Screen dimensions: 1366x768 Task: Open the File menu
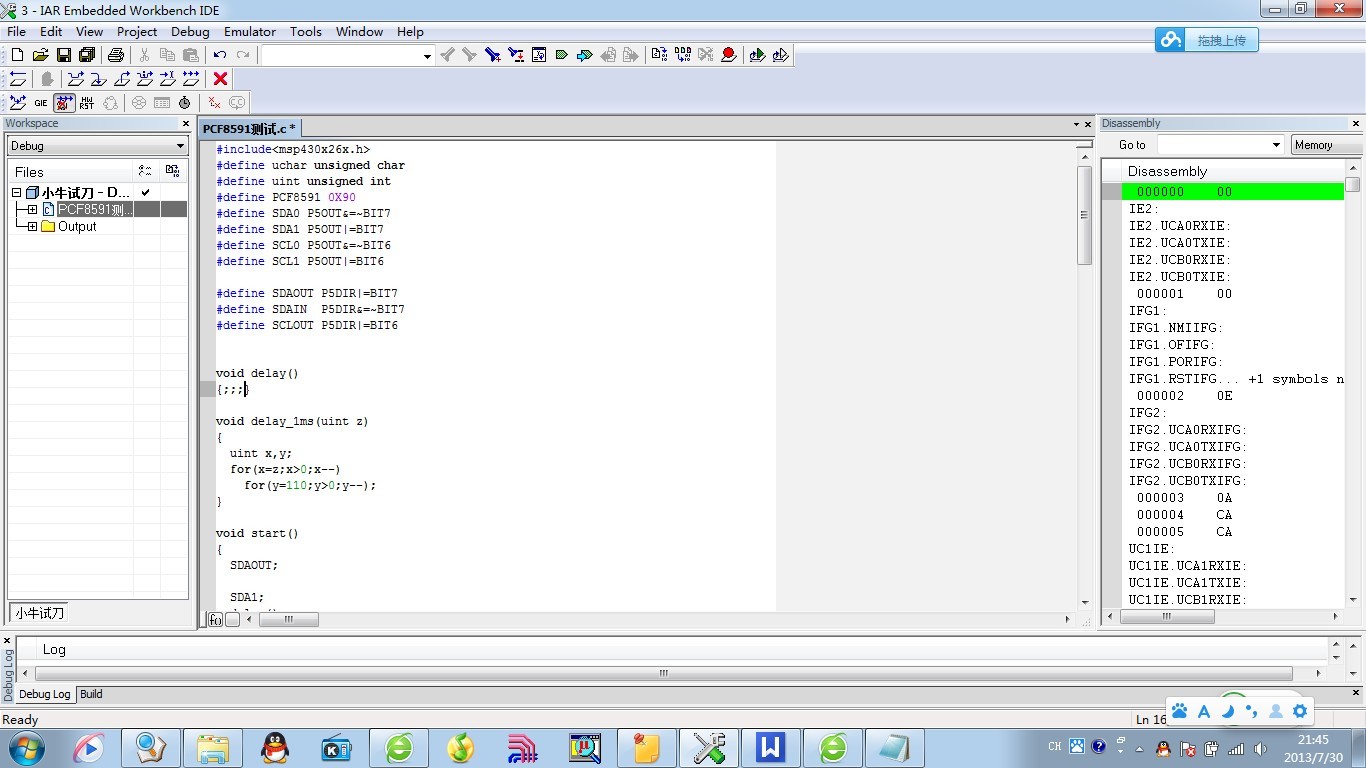pyautogui.click(x=16, y=31)
